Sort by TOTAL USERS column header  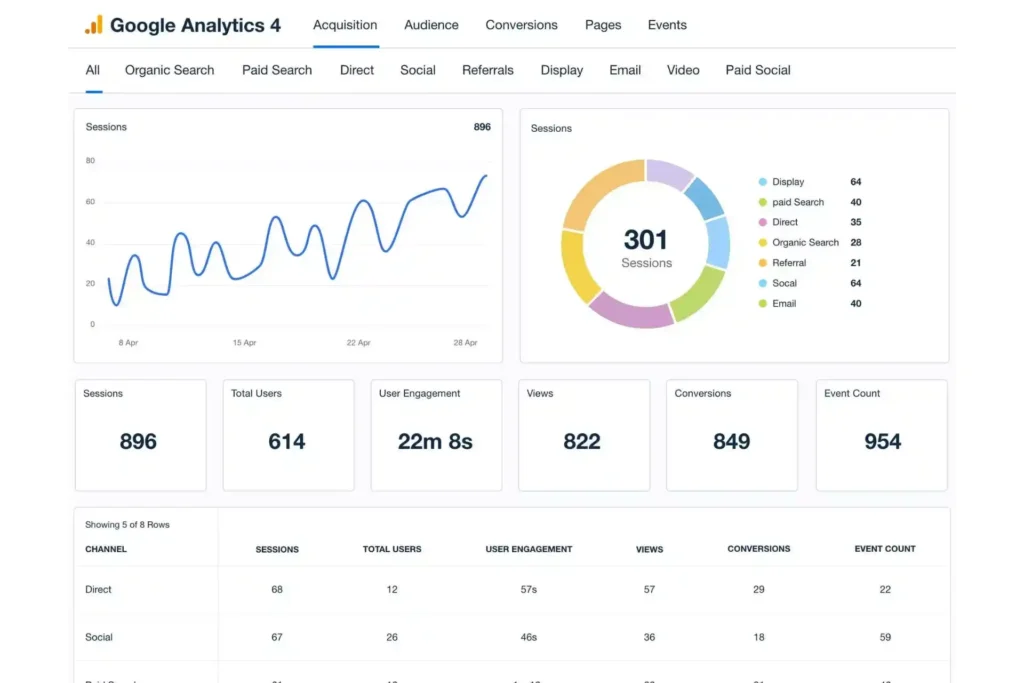[x=392, y=549]
